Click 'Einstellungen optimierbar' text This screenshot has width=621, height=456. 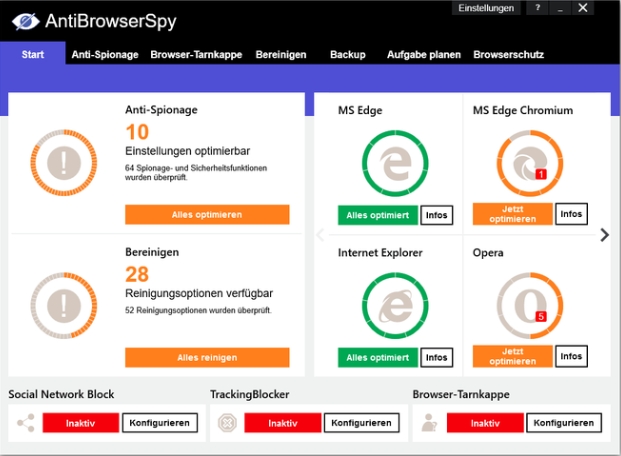[x=187, y=151]
